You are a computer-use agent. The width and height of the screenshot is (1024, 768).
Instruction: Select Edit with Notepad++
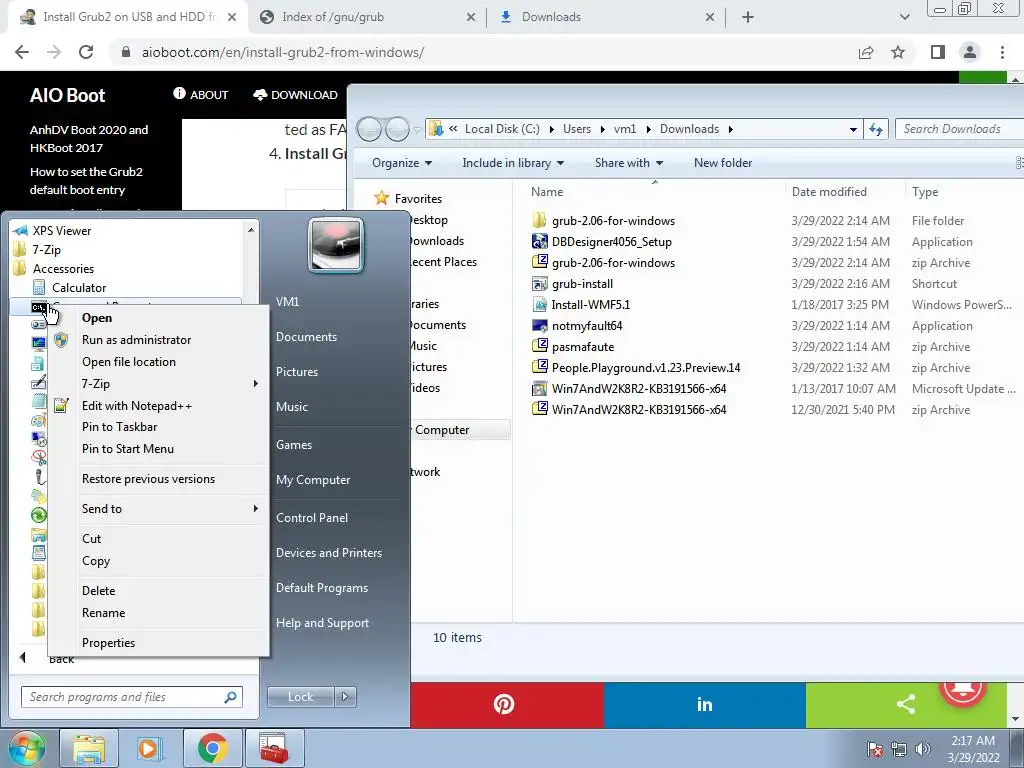pyautogui.click(x=136, y=406)
